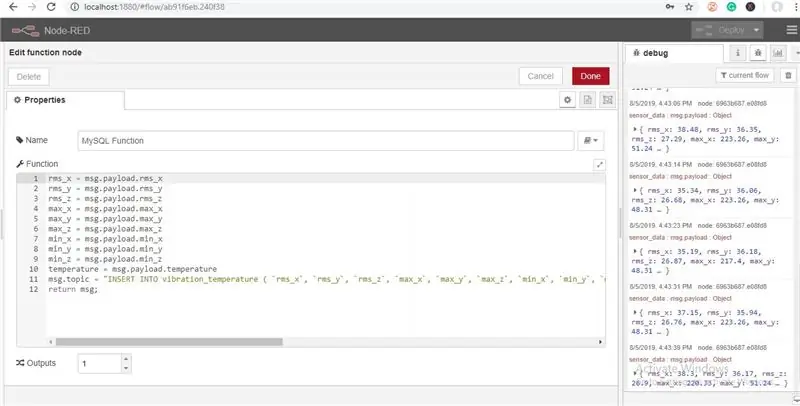Screen dimensions: 800x406
Task: Open the dashboard chart sidebar tab
Action: [778, 53]
